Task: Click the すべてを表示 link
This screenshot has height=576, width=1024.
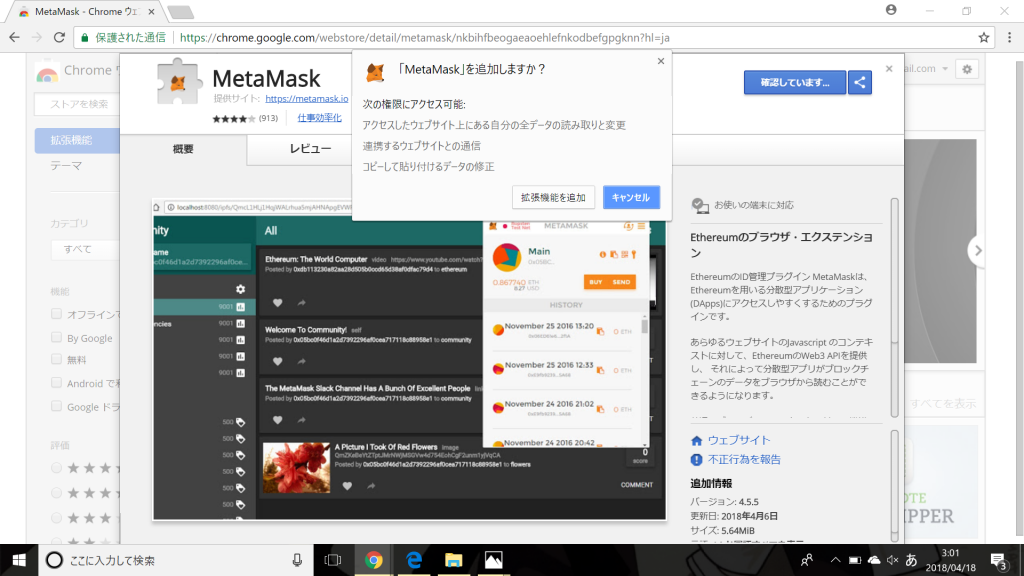Action: pos(943,404)
